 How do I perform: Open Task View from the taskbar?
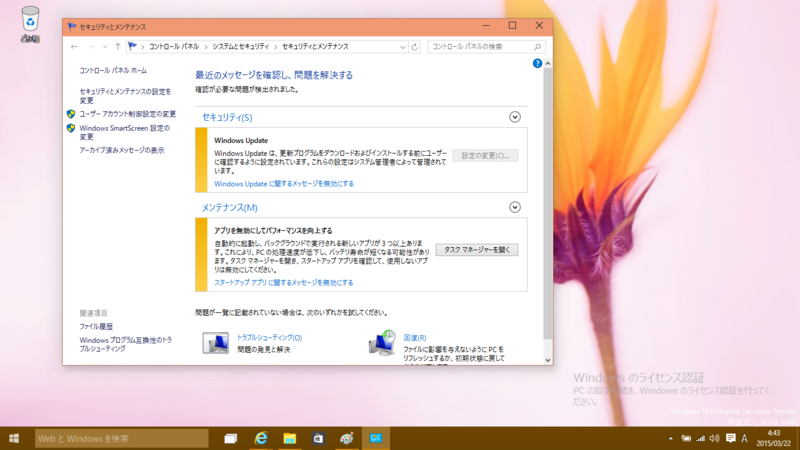tap(231, 438)
